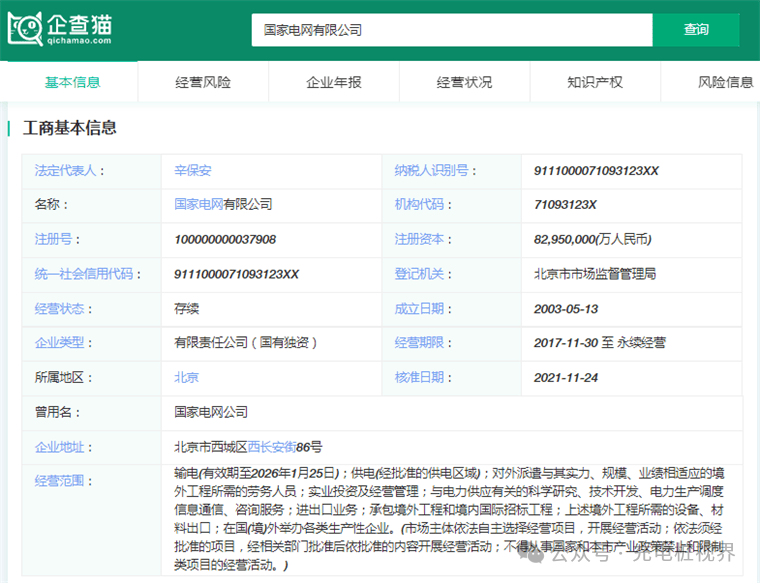Click the establishment date 2003-05-13

(x=566, y=309)
